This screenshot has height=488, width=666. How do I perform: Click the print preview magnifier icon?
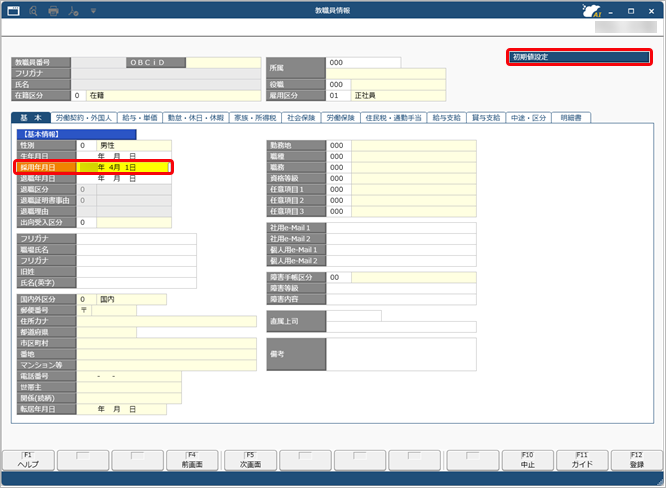click(x=33, y=10)
